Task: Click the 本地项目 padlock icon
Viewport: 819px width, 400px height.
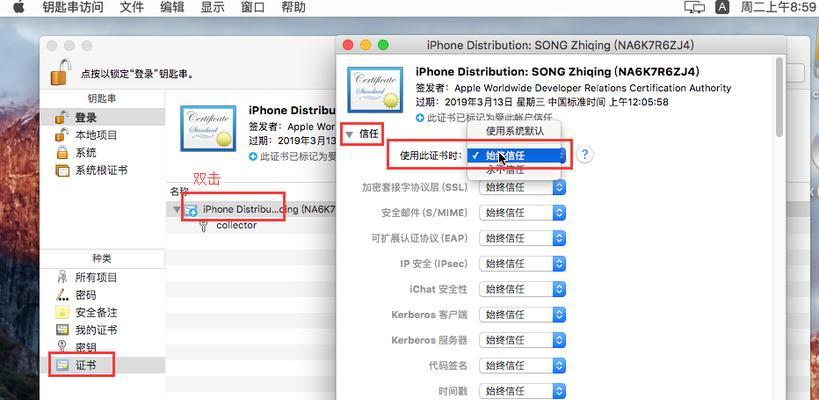Action: click(x=62, y=135)
